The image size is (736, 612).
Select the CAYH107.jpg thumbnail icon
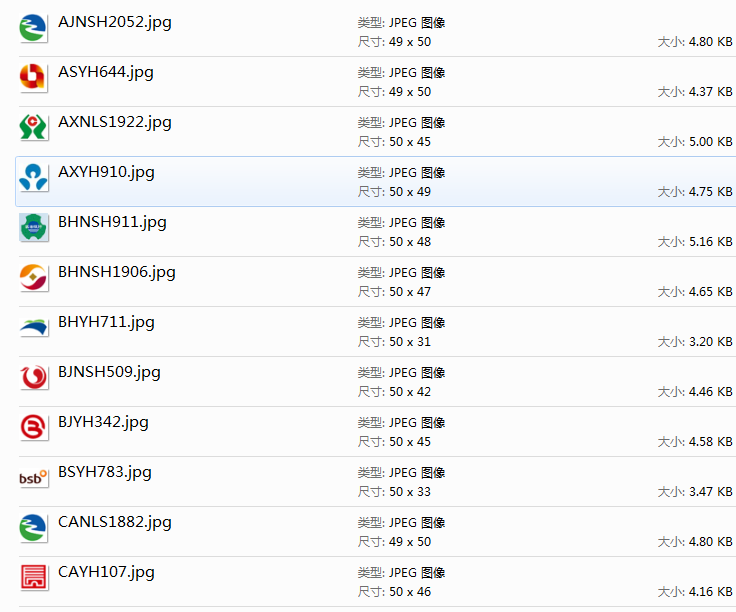click(33, 577)
